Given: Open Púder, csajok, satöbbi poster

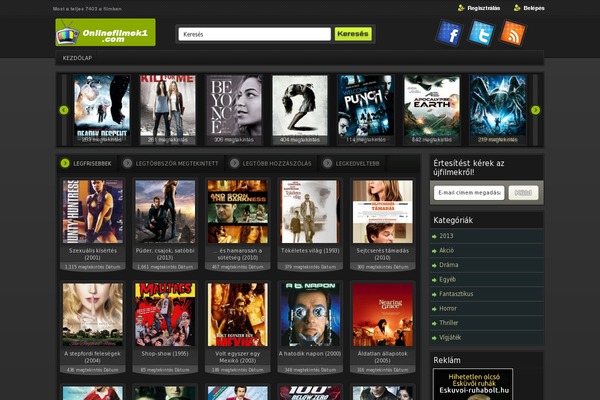Looking at the screenshot, I should click(165, 212).
